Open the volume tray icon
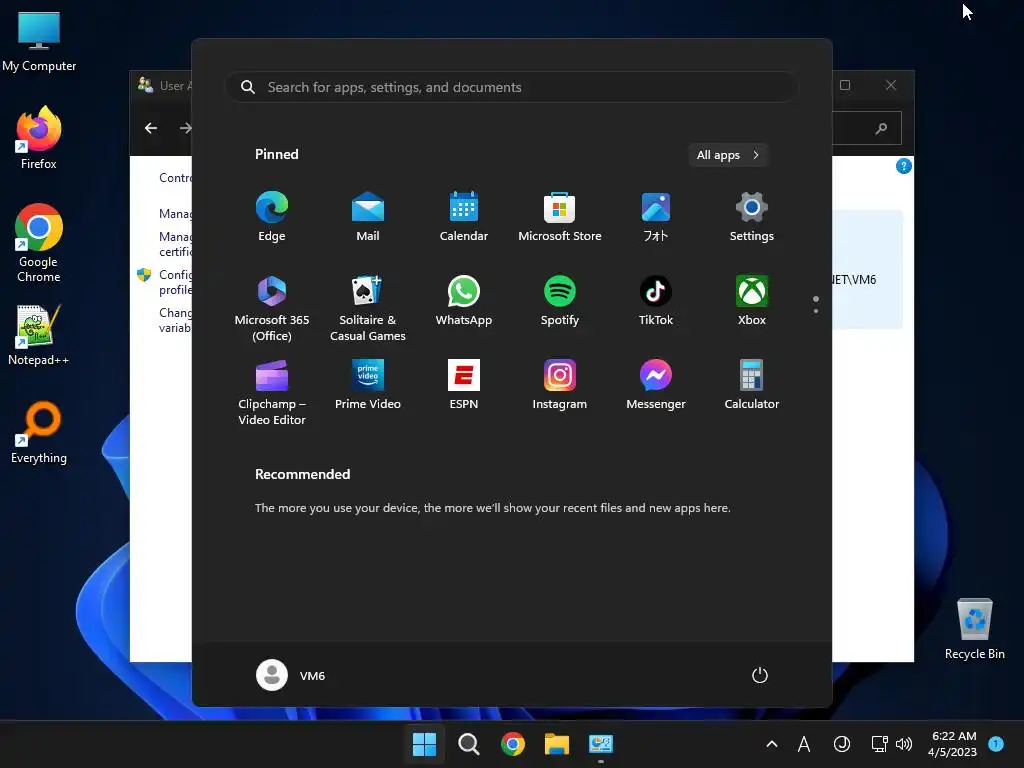The image size is (1024, 768). (x=904, y=744)
